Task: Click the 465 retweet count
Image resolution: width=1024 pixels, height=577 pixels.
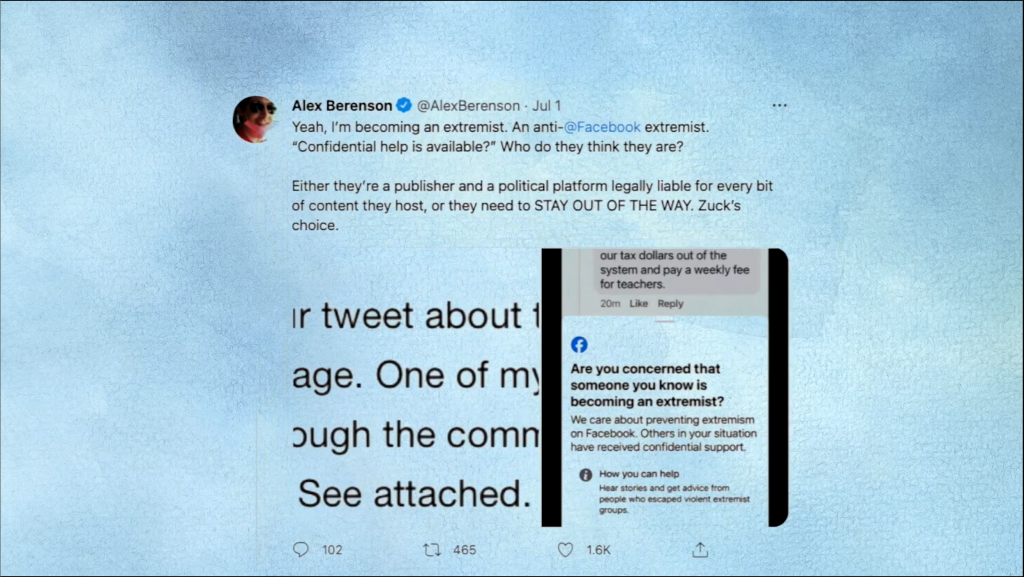Action: pos(464,550)
